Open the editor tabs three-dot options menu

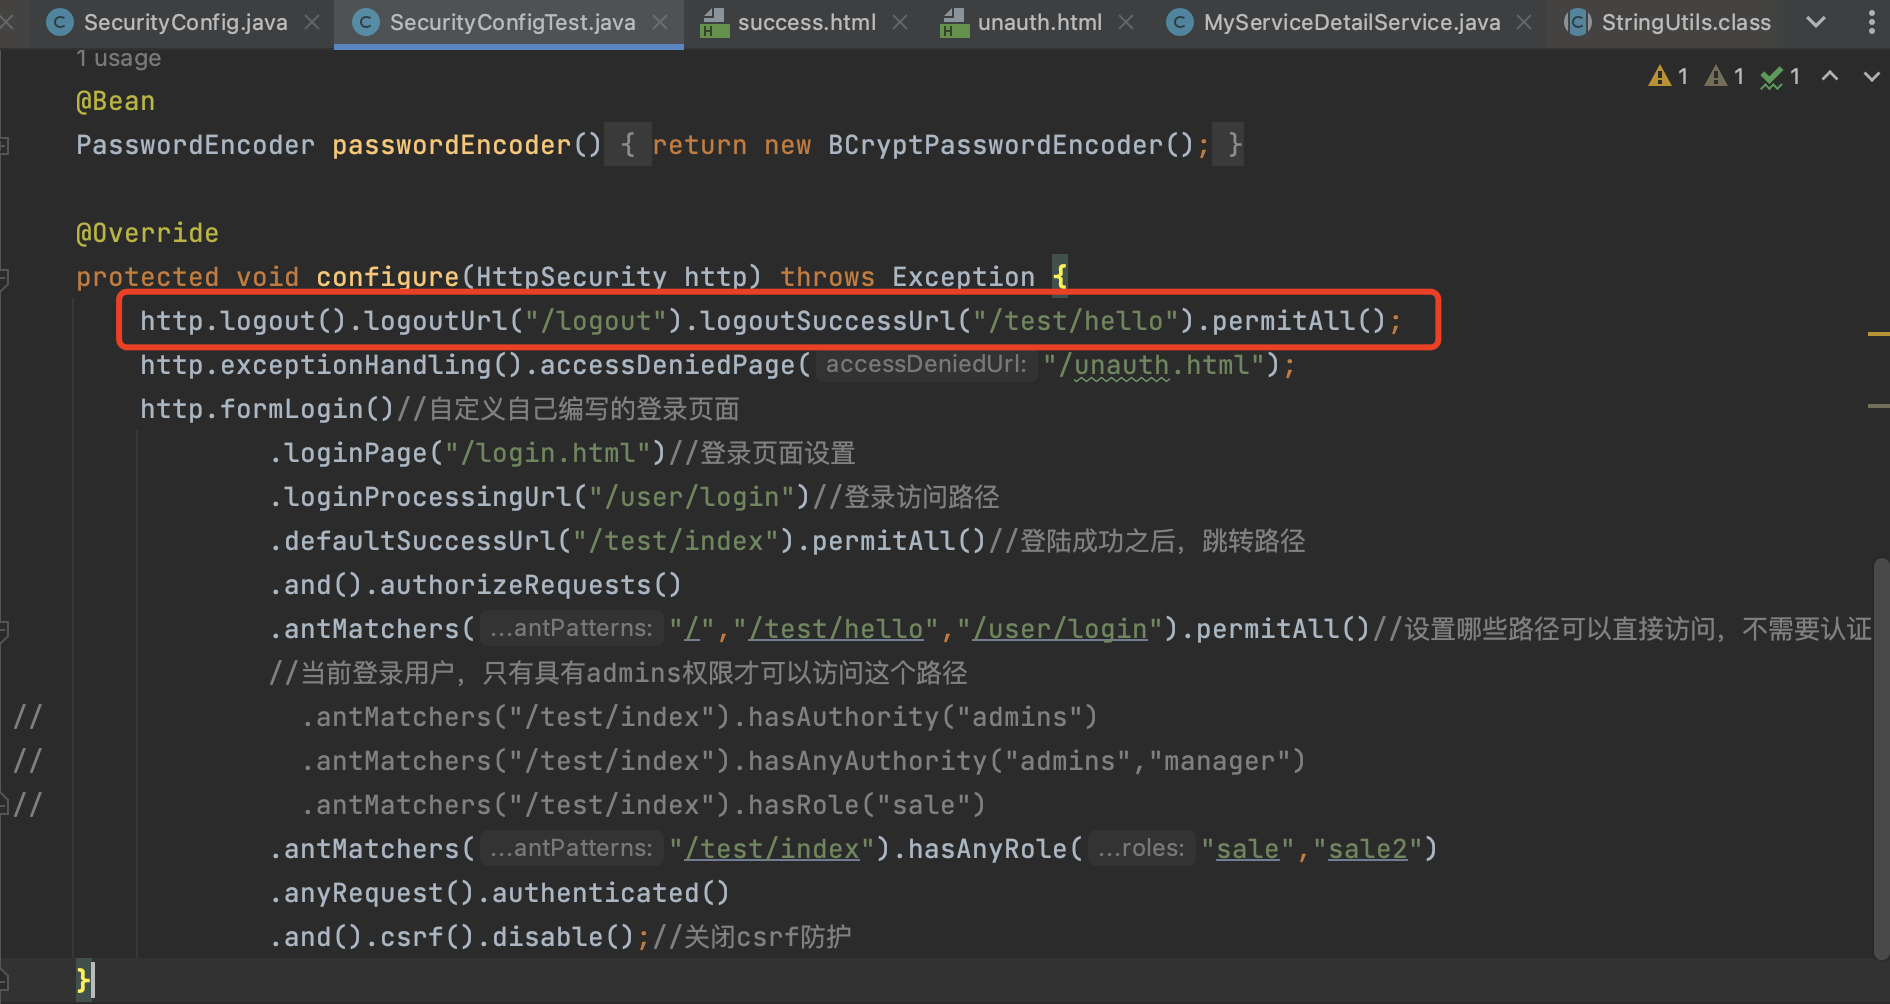pos(1871,22)
